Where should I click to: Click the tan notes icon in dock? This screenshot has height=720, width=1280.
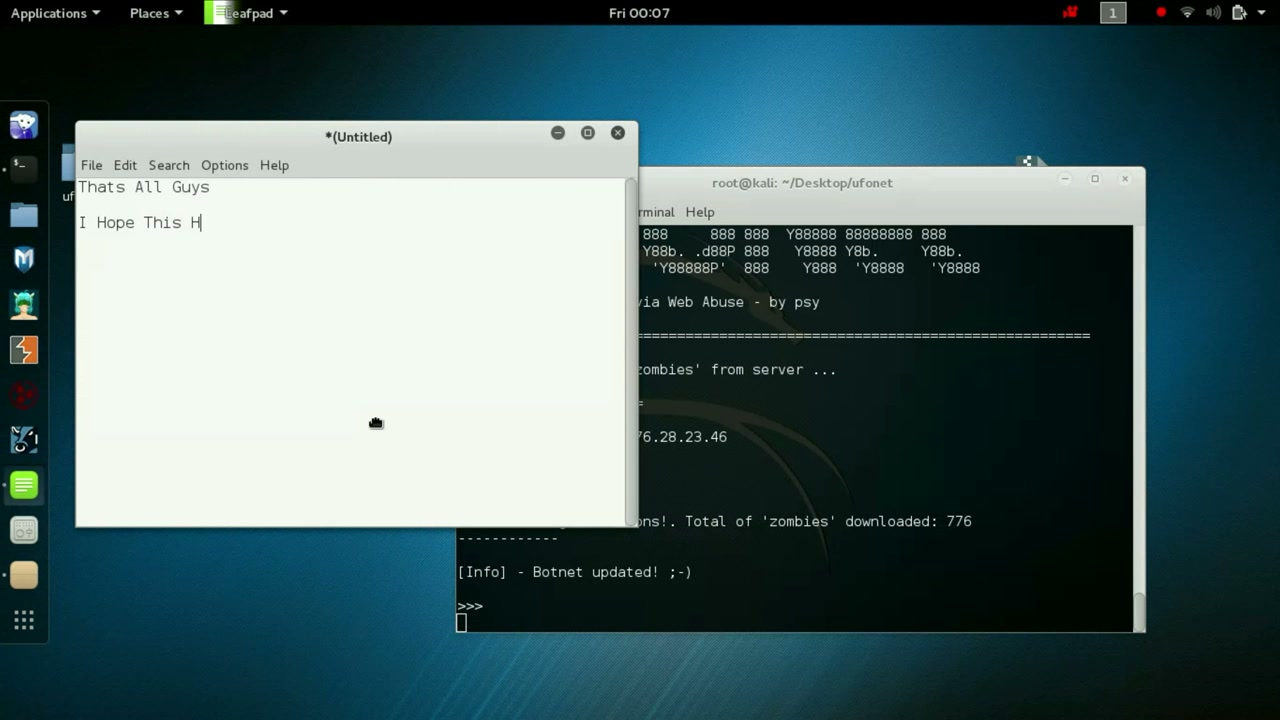[x=24, y=575]
